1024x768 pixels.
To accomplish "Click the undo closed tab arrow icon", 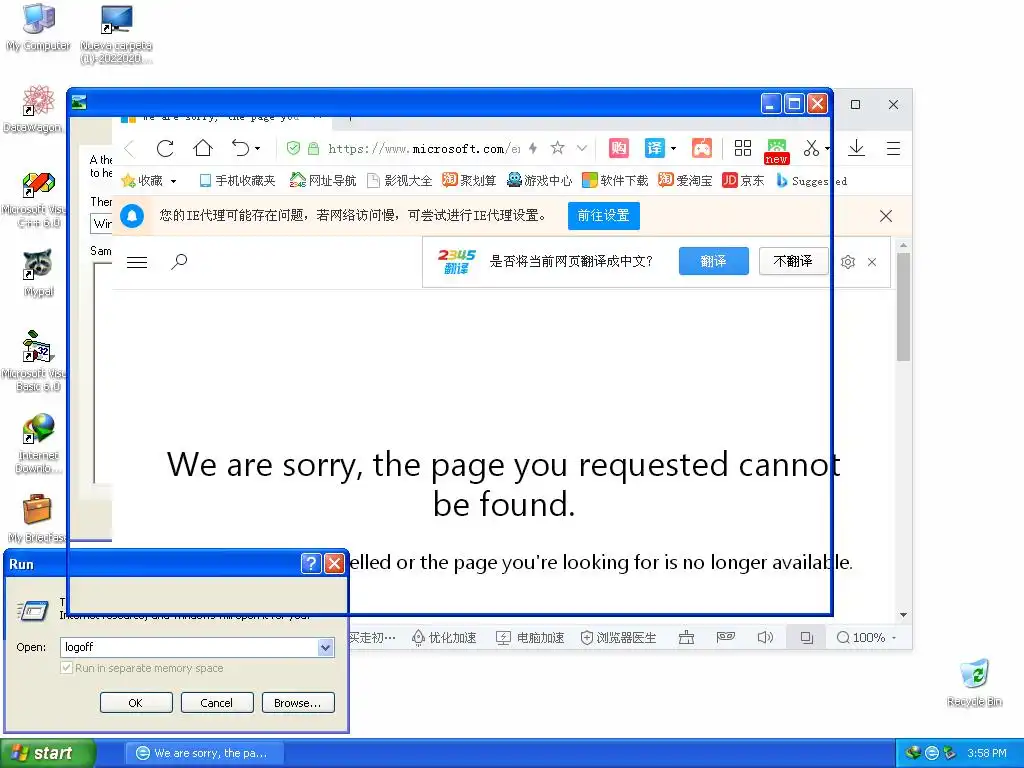I will click(x=240, y=148).
